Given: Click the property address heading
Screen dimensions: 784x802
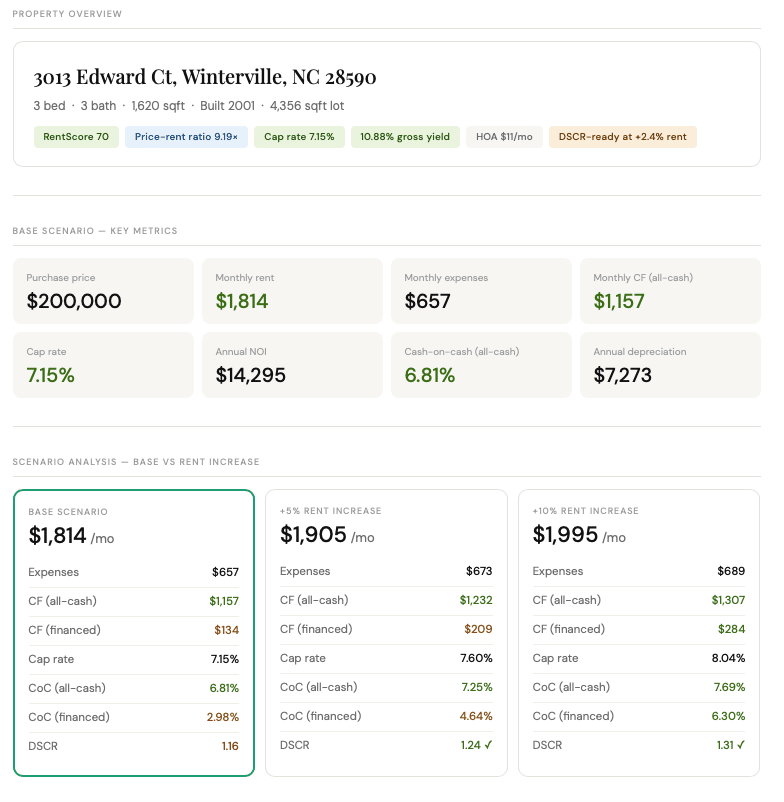Looking at the screenshot, I should click(x=205, y=78).
